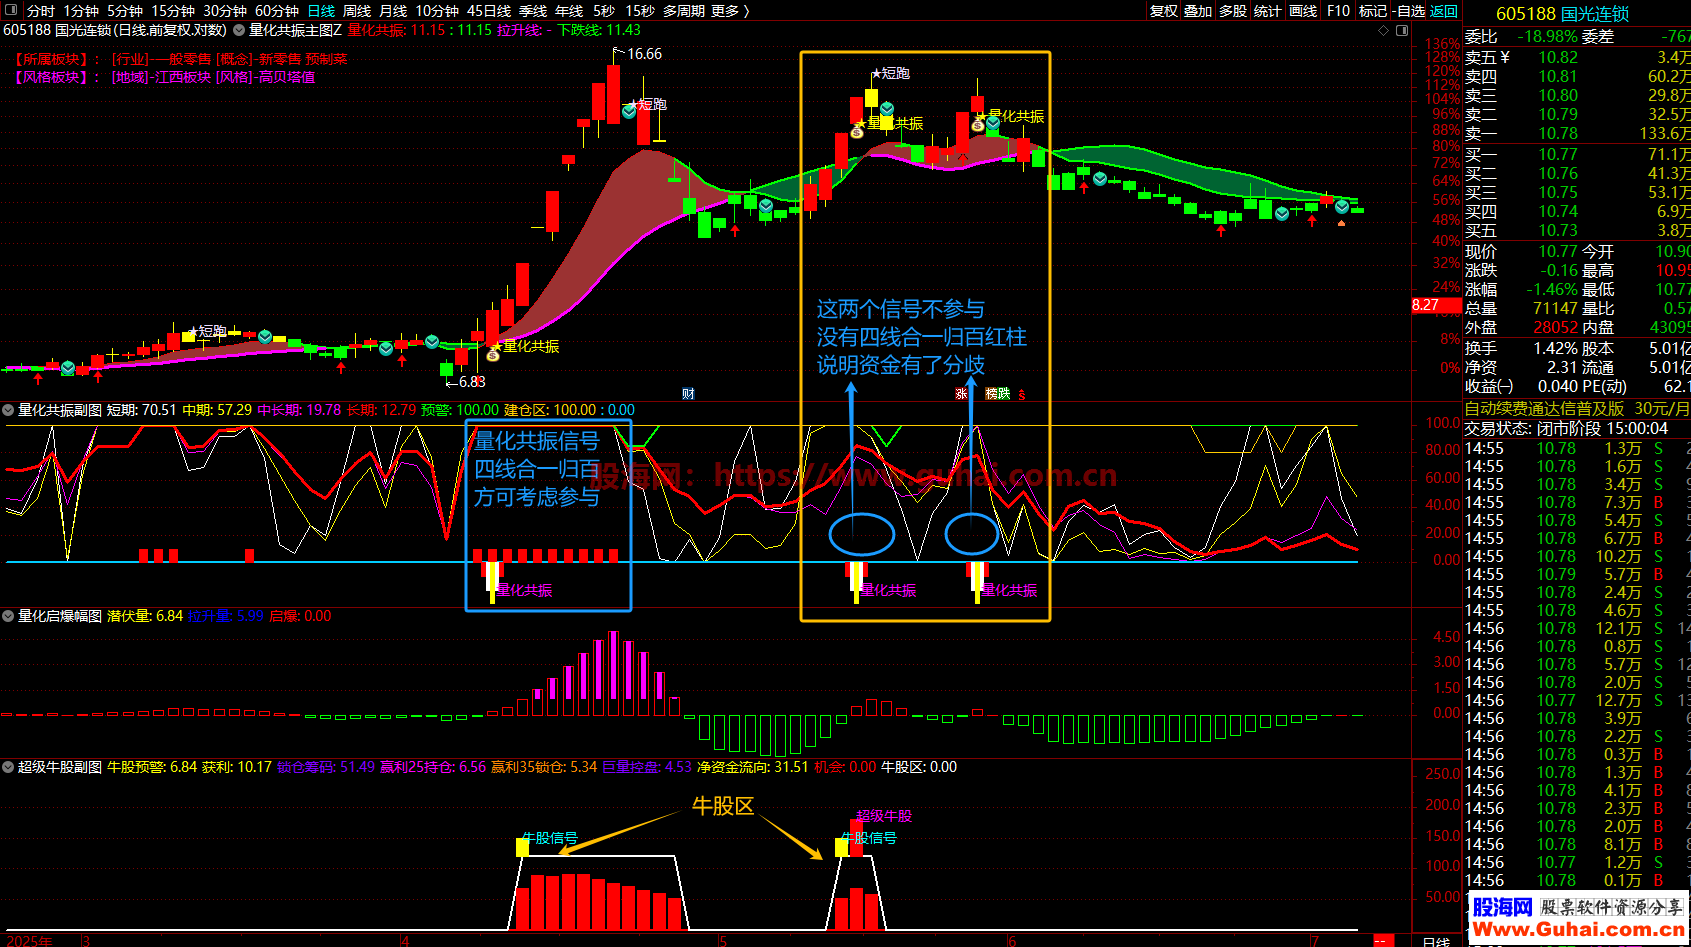Select the 10分钟 period tab
The image size is (1691, 947).
[x=437, y=11]
